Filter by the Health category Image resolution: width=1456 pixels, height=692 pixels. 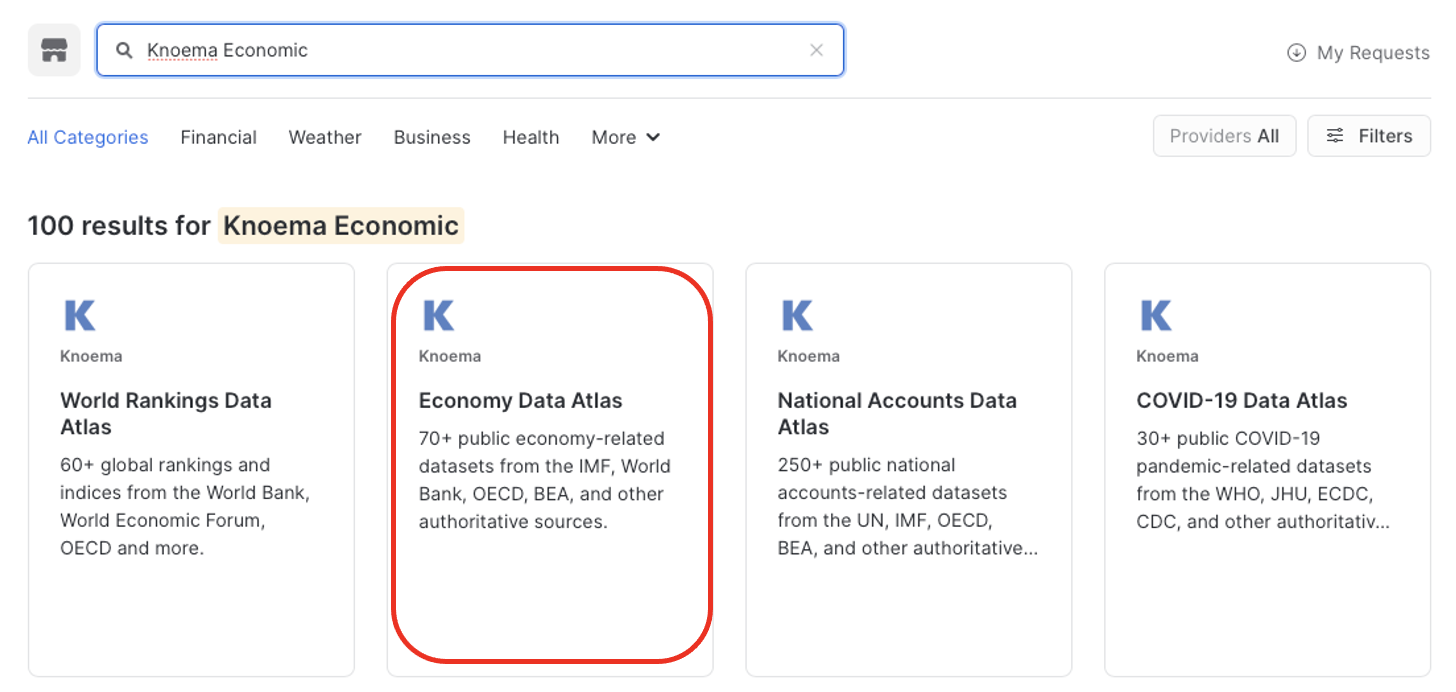531,137
